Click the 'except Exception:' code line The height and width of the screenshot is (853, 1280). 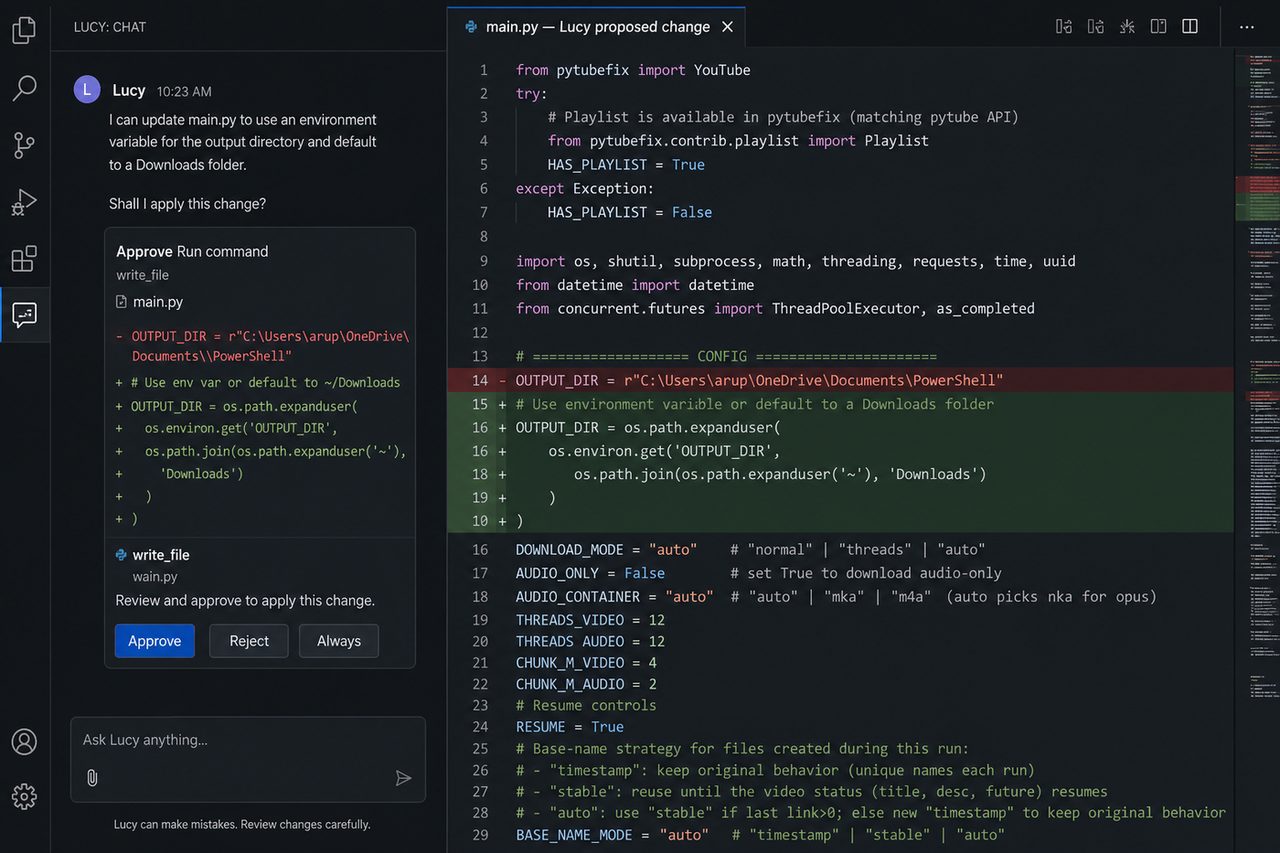[585, 188]
